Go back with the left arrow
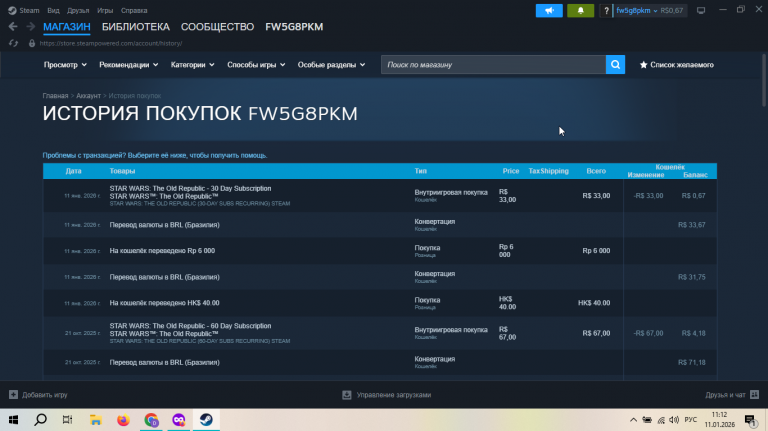 pos(13,26)
